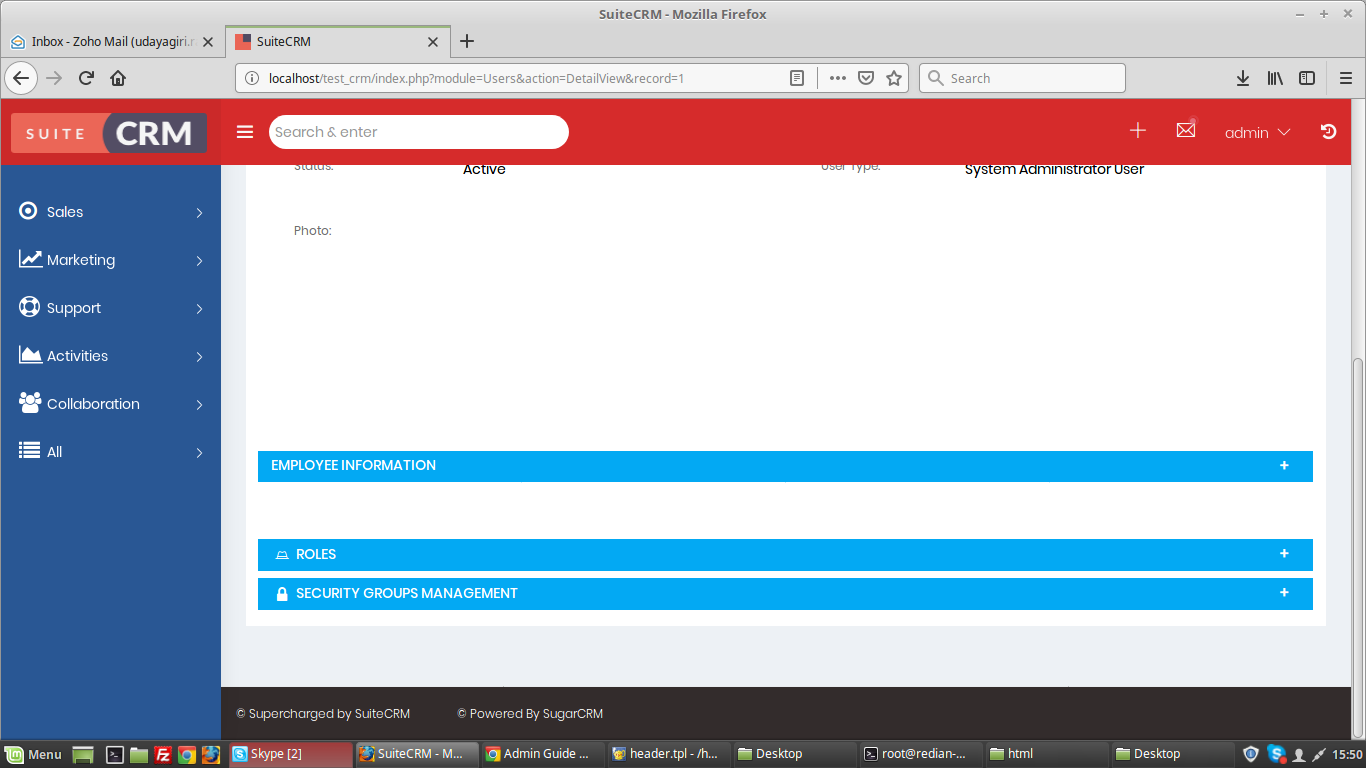Viewport: 1366px width, 768px height.
Task: Toggle the Firefox sidebars icon
Action: click(1307, 78)
